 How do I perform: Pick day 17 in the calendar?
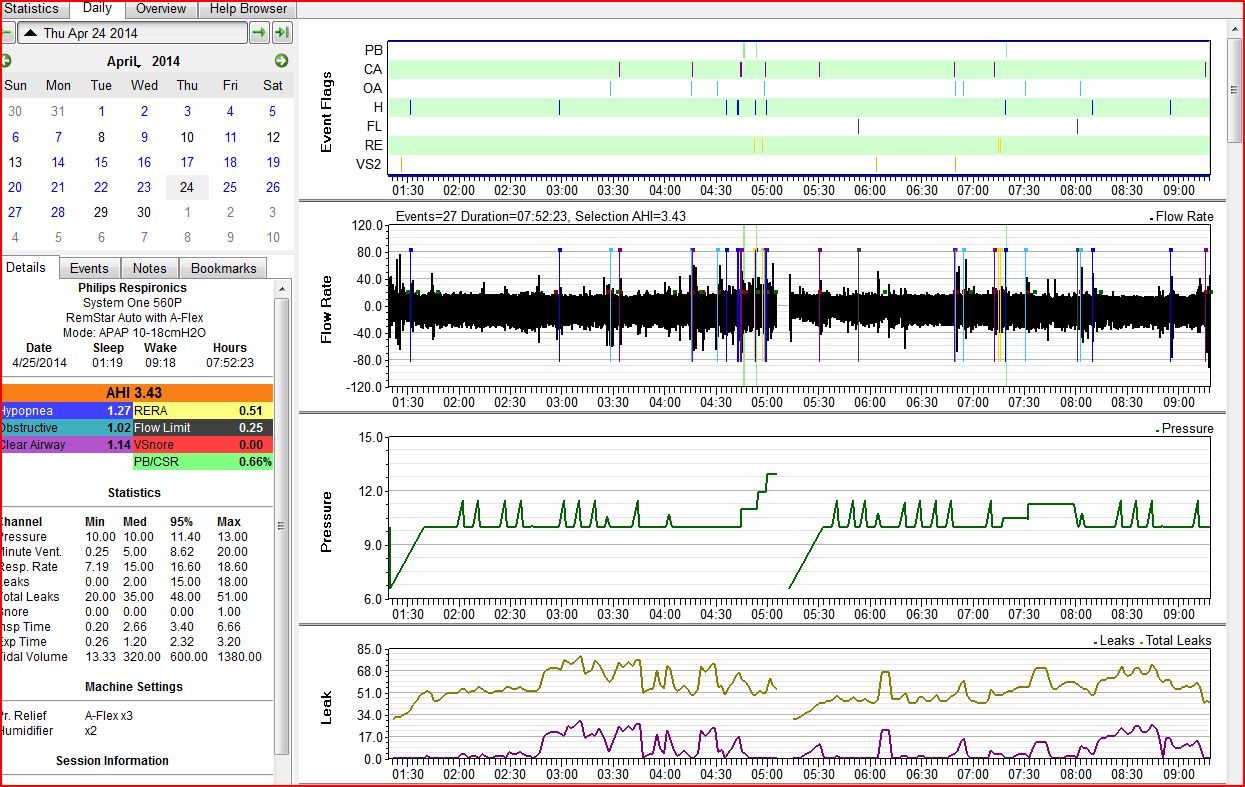pos(187,162)
